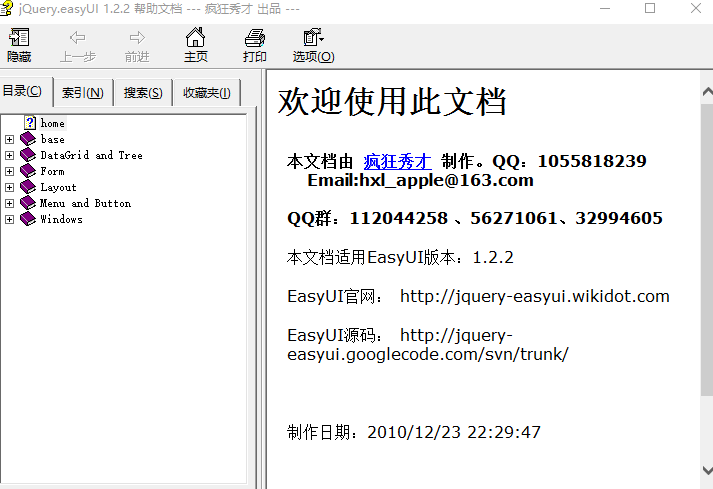Select the DataGrid and Tree entry
The image size is (713, 489).
coord(91,155)
